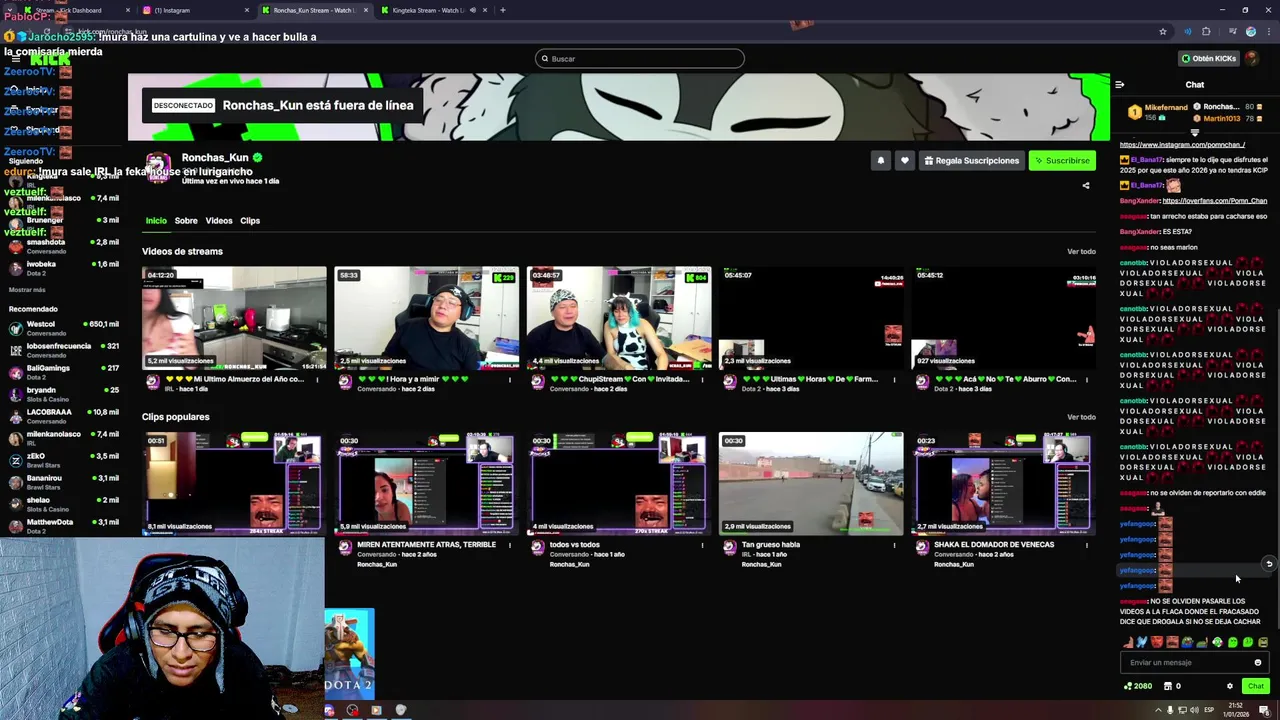
Task: Click 'Ver todo' next to Clips populares
Action: (1081, 417)
